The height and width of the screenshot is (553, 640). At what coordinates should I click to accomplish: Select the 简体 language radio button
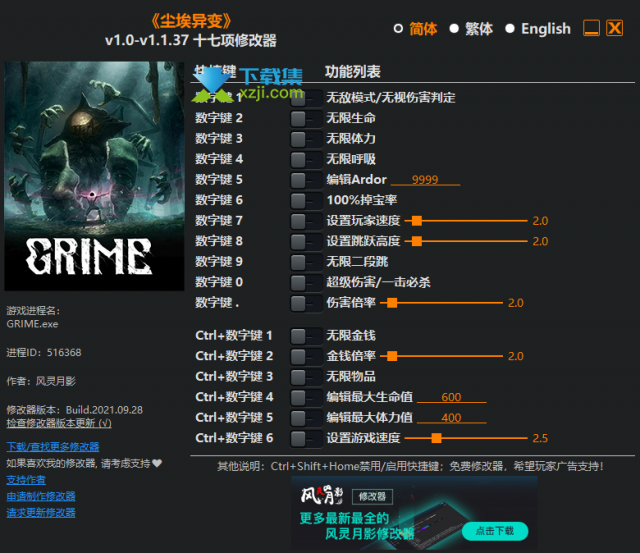click(x=398, y=29)
